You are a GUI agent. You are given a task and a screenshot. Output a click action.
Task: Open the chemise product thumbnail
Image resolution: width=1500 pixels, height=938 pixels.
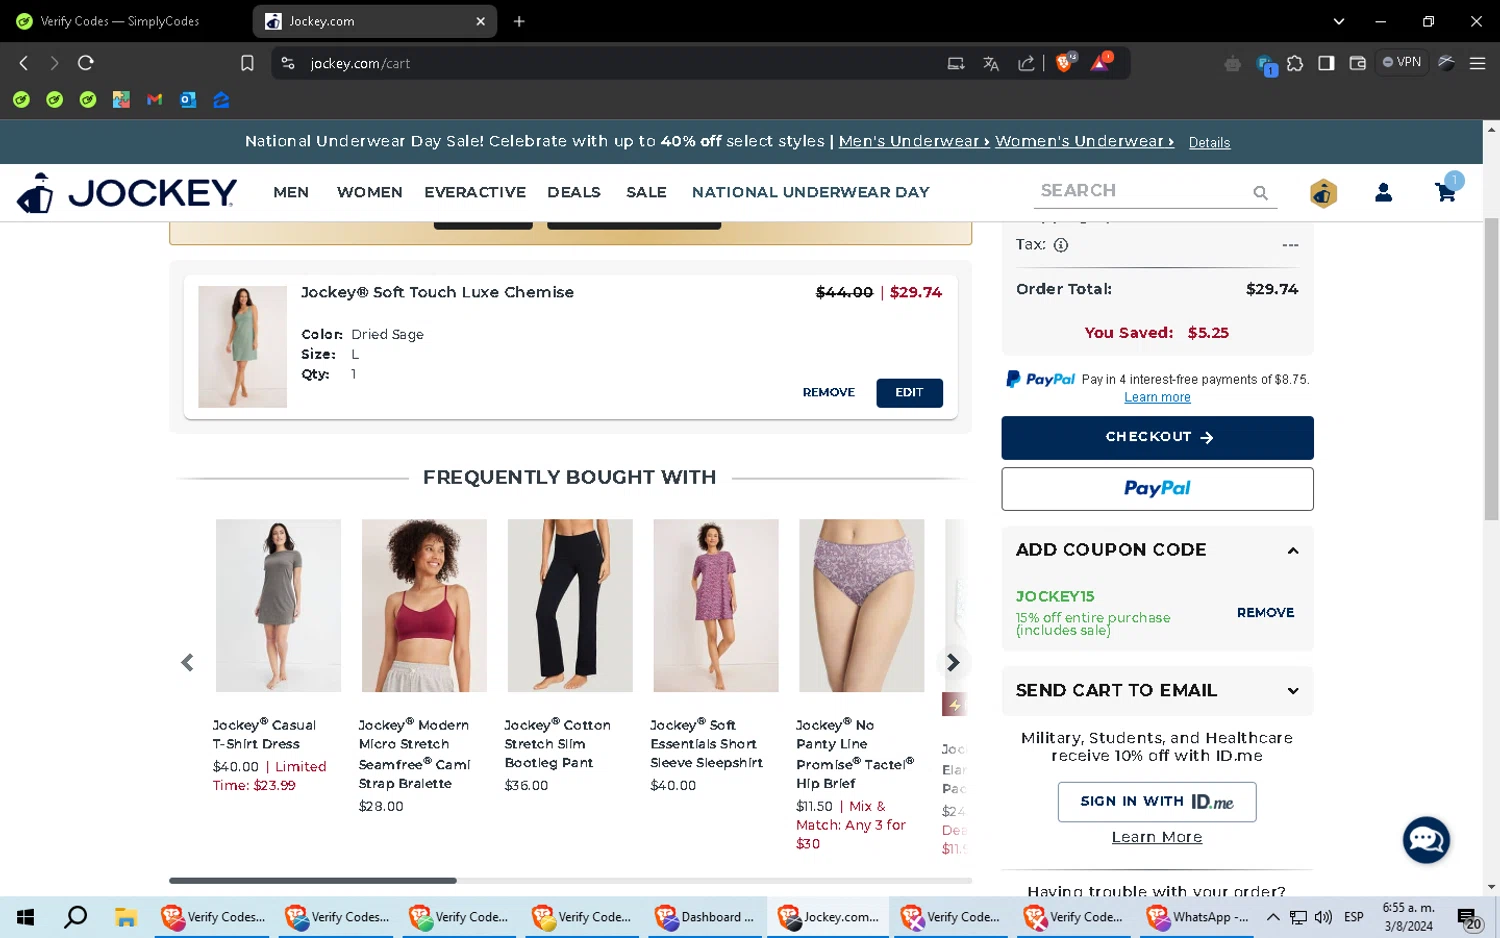point(242,347)
